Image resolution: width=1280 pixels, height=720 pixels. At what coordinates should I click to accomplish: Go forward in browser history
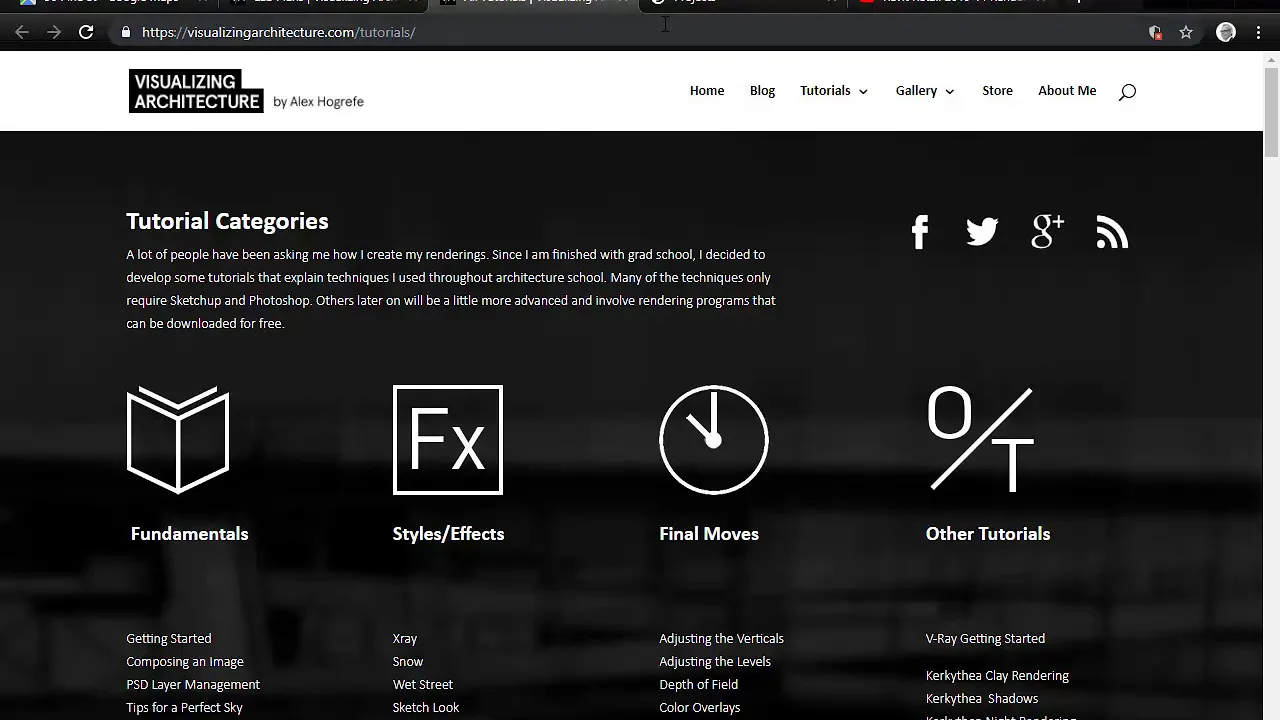click(x=54, y=32)
